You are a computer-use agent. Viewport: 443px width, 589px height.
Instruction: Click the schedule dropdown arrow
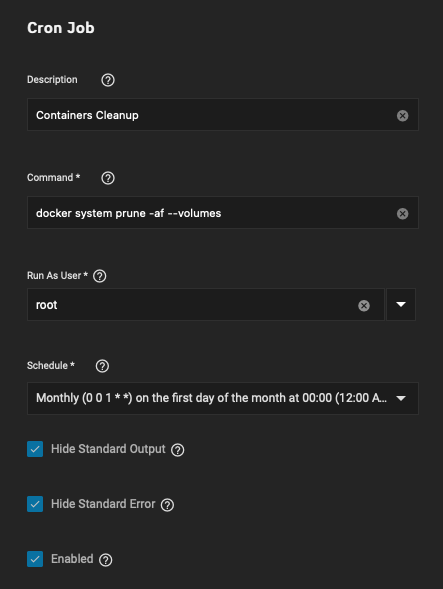click(x=401, y=398)
